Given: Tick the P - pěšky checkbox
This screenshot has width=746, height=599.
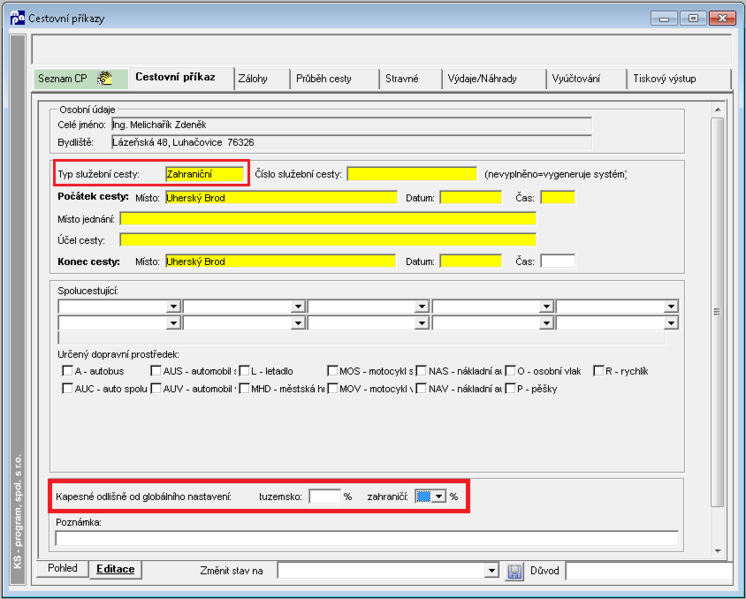Looking at the screenshot, I should pyautogui.click(x=510, y=388).
